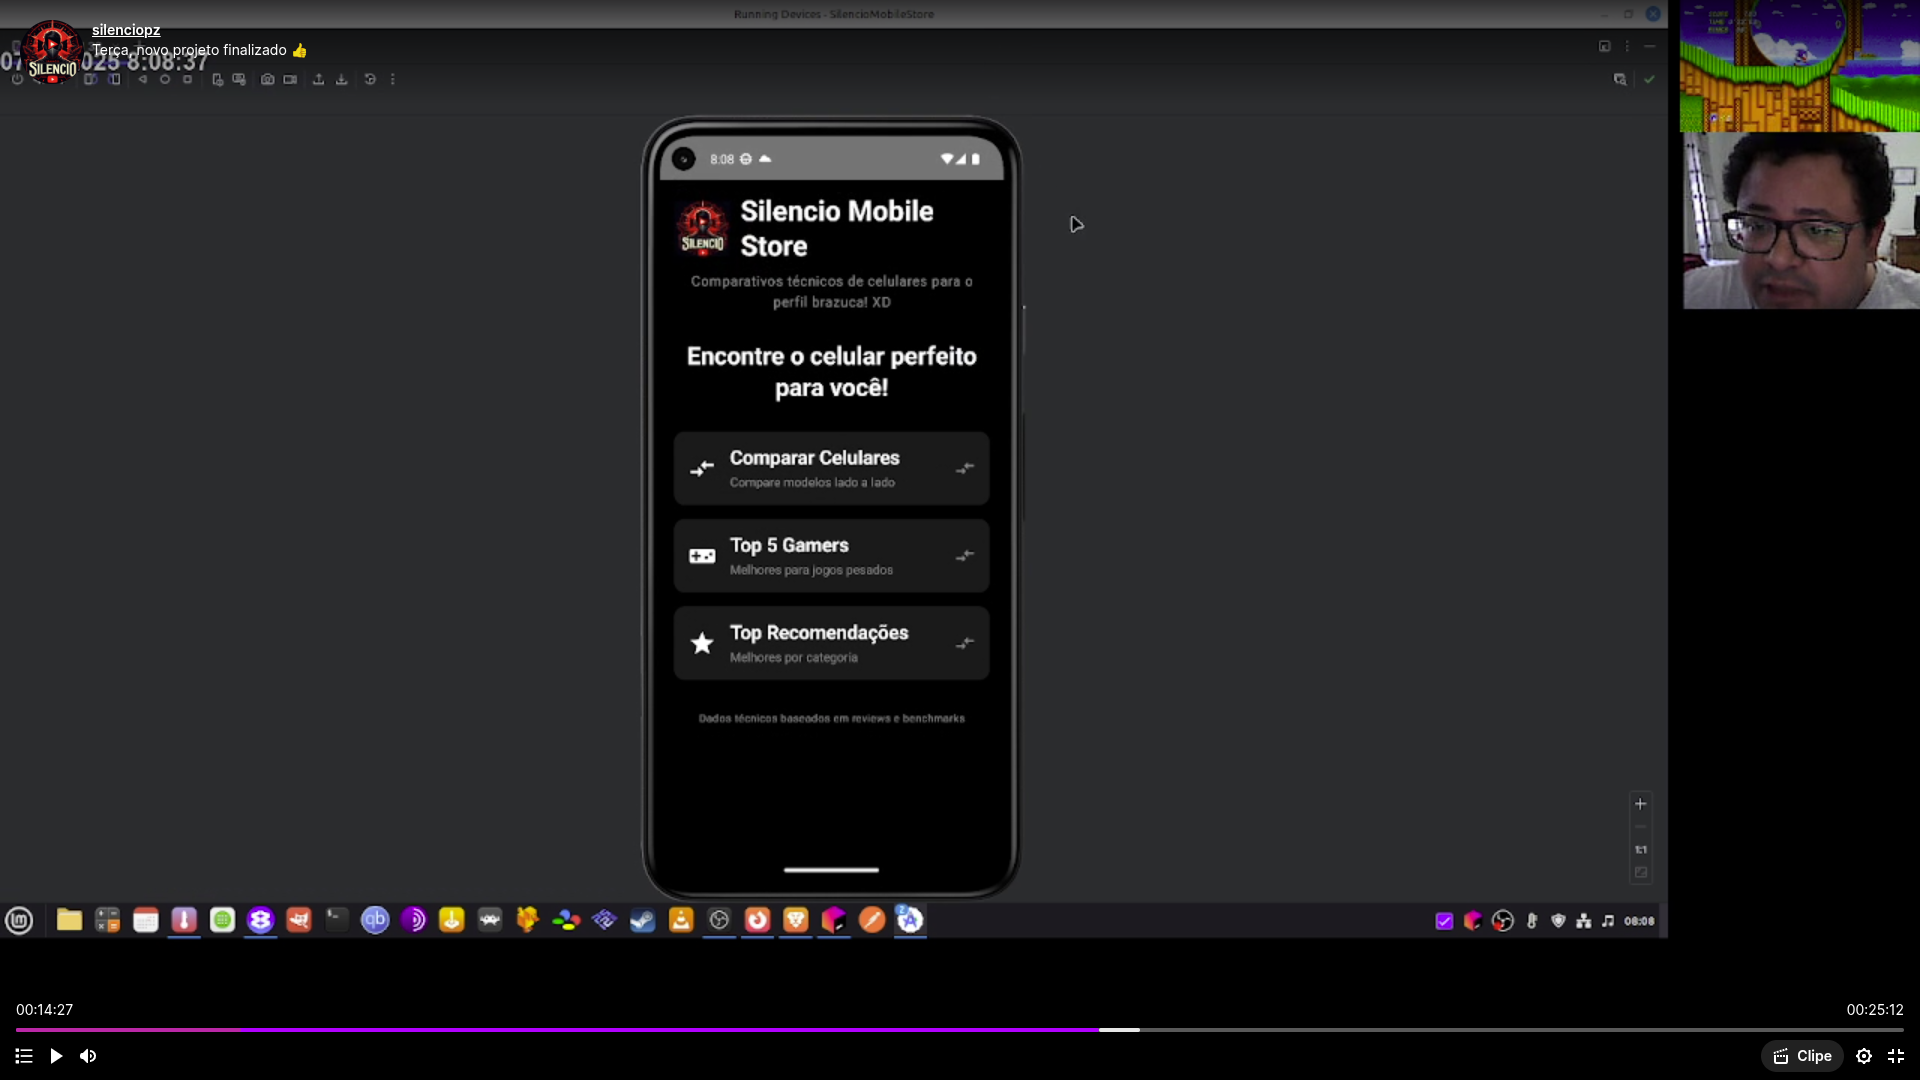Open Top 5 Gamers option
The image size is (1920, 1080).
pos(789,555)
